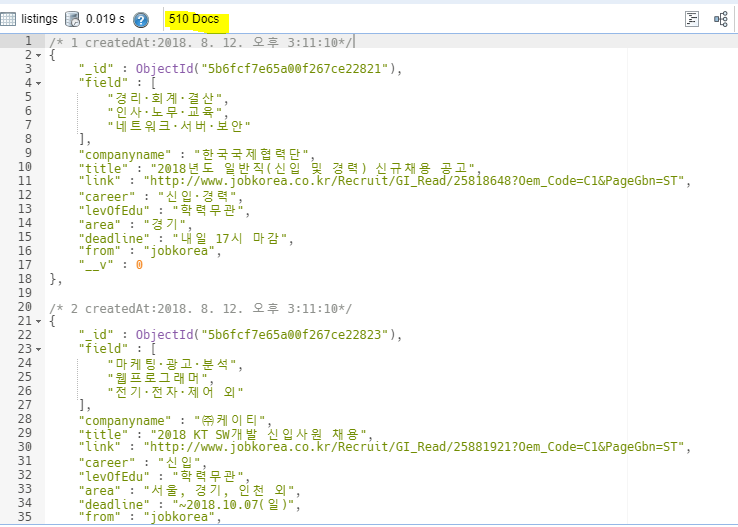Switch to tree view mode icon
The width and height of the screenshot is (738, 527).
[720, 19]
